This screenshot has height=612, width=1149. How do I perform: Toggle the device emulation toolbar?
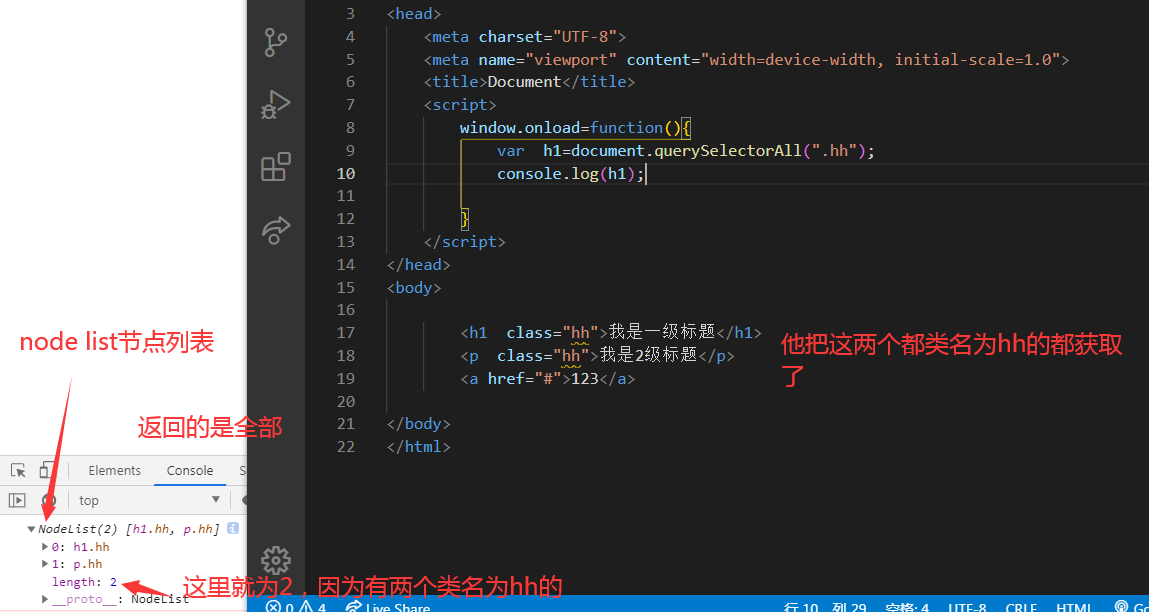pos(44,470)
